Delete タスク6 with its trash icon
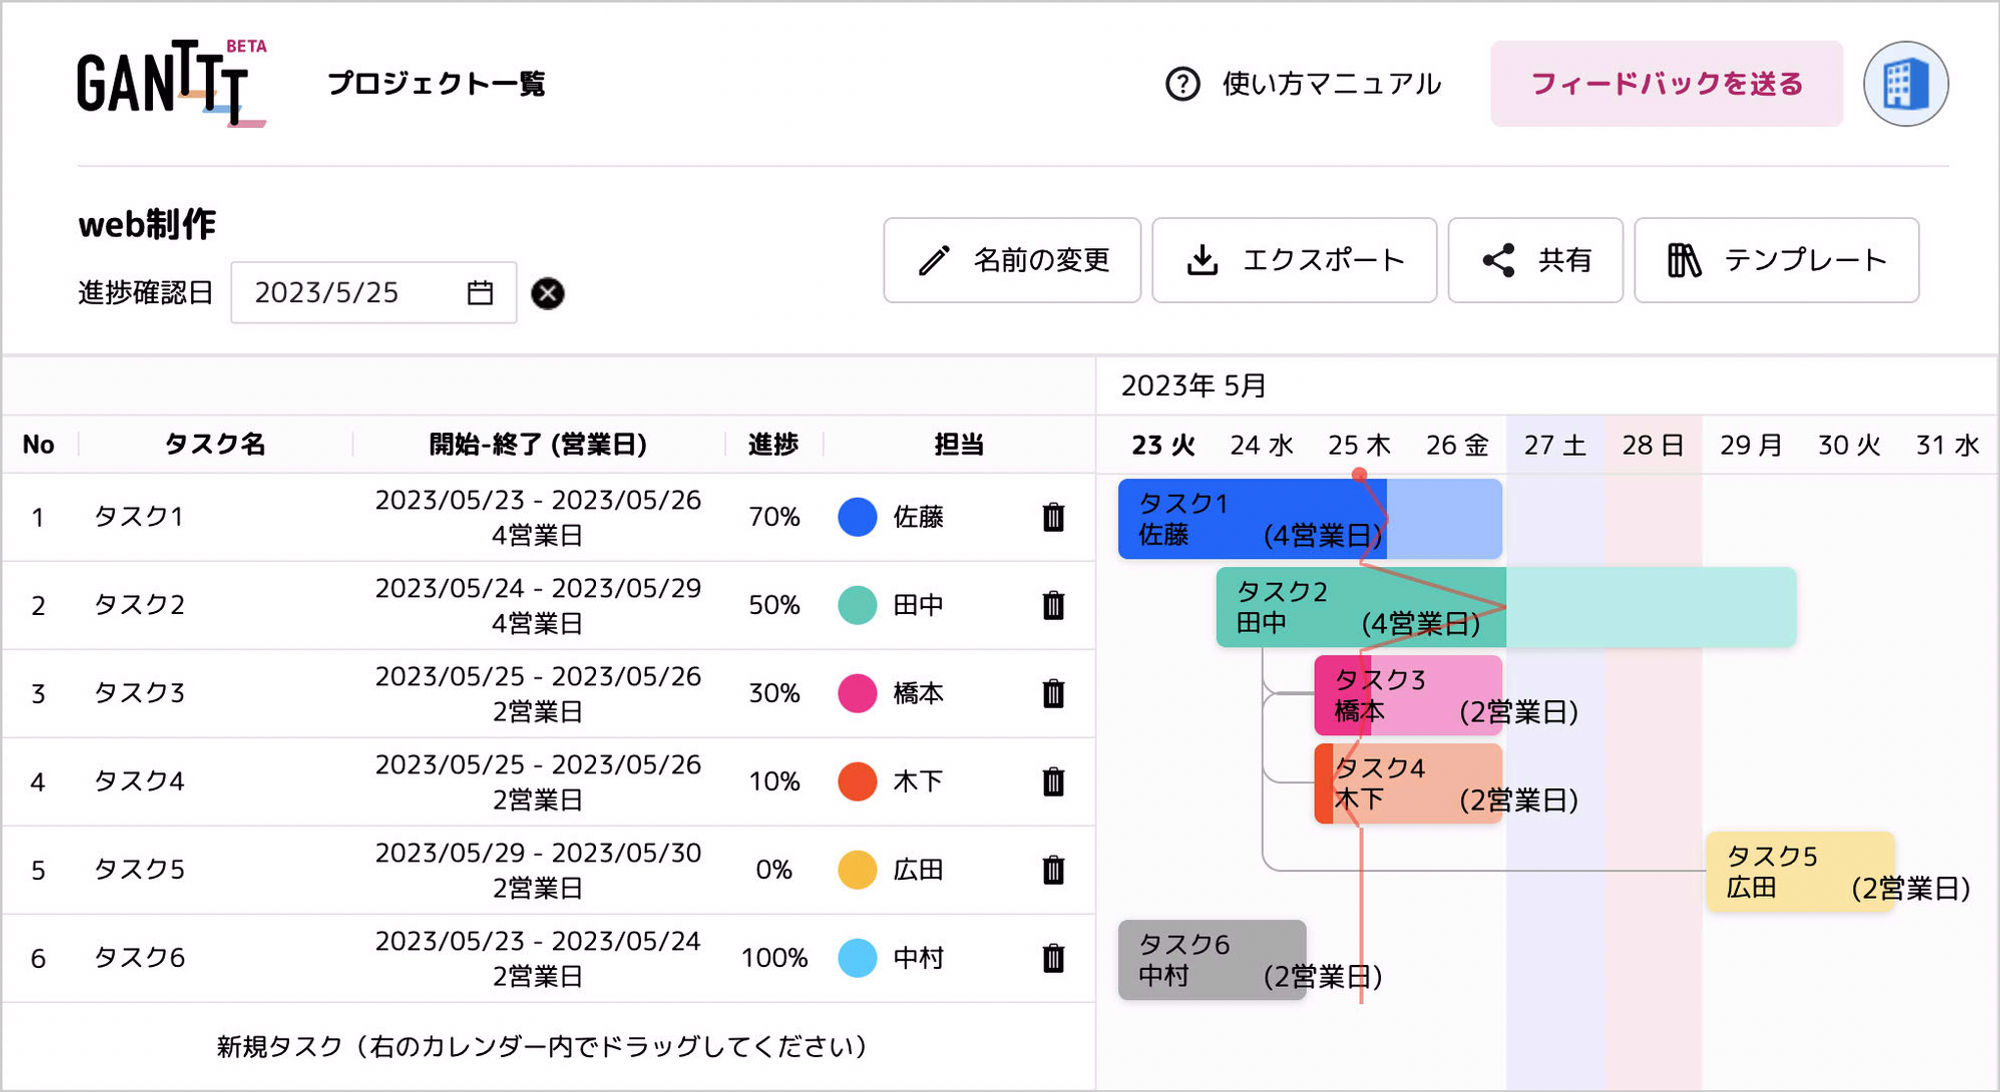 click(x=1053, y=958)
